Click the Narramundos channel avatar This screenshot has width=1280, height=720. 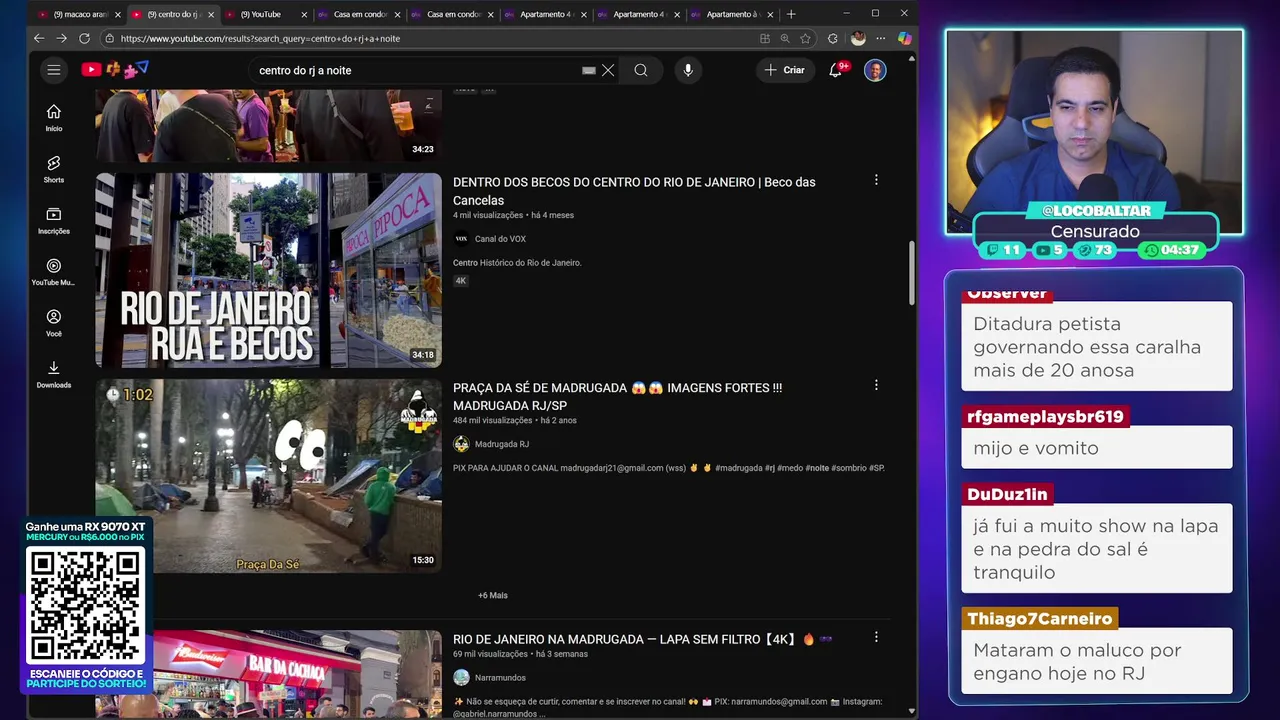pyautogui.click(x=461, y=678)
